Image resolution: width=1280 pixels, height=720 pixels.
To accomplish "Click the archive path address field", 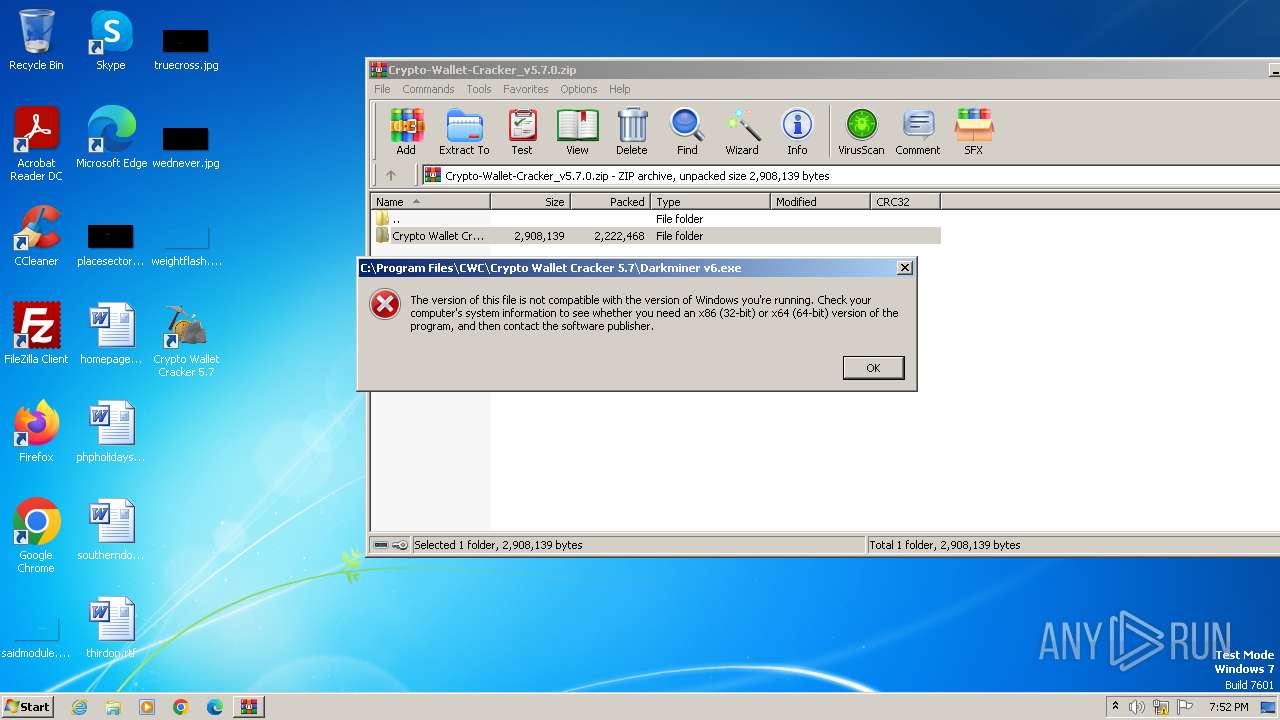I will point(850,175).
